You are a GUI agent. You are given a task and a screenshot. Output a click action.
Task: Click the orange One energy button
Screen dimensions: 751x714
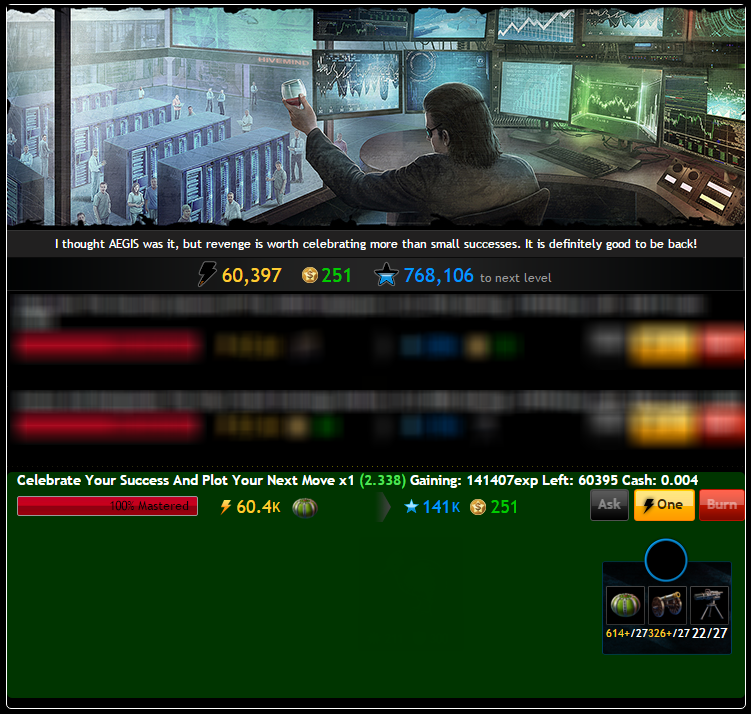click(x=664, y=505)
